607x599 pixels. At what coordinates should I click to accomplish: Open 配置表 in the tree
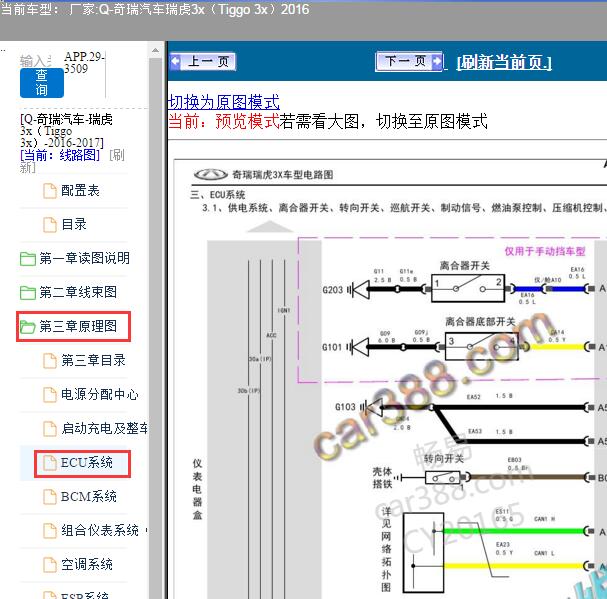point(80,191)
